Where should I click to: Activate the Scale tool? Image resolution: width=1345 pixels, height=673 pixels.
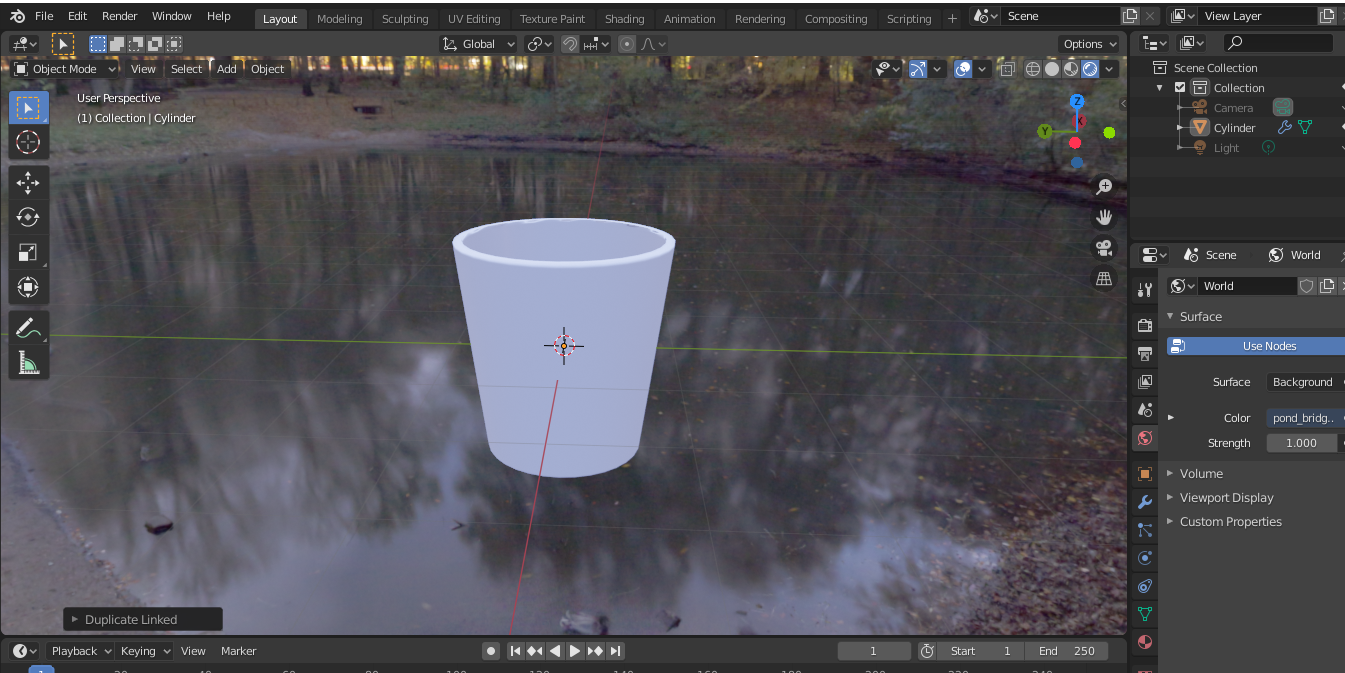[28, 252]
